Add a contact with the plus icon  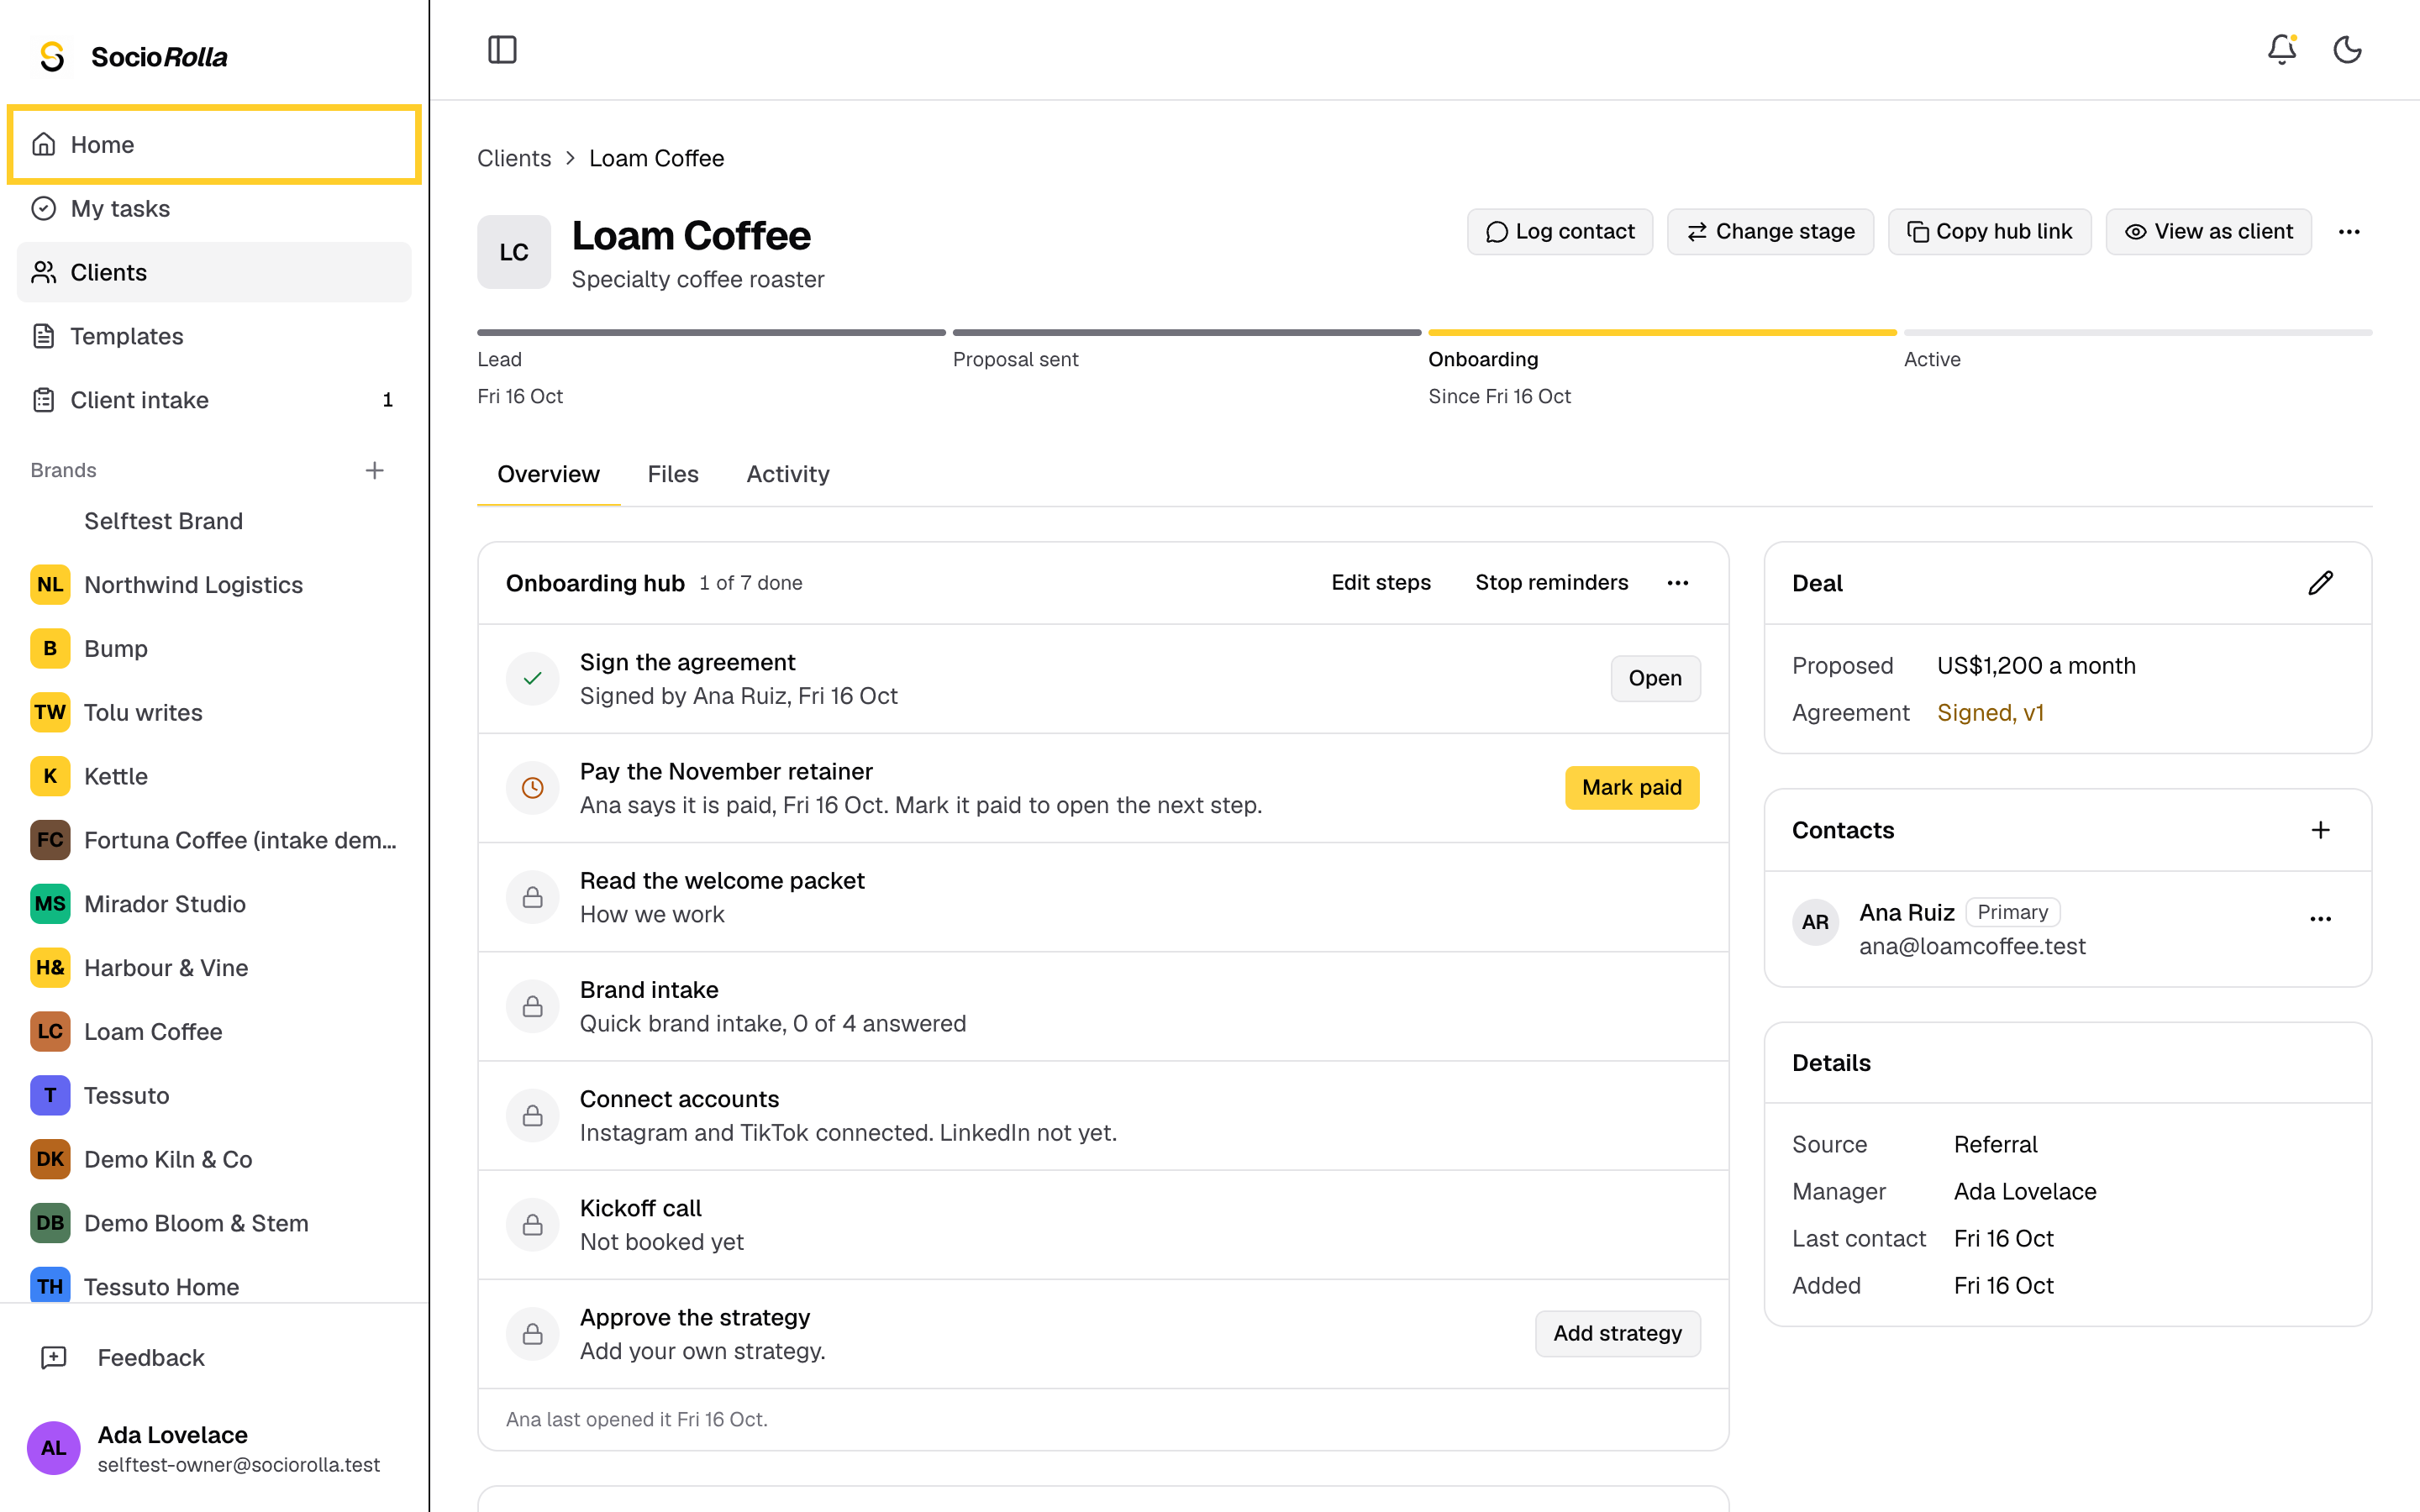click(2320, 830)
